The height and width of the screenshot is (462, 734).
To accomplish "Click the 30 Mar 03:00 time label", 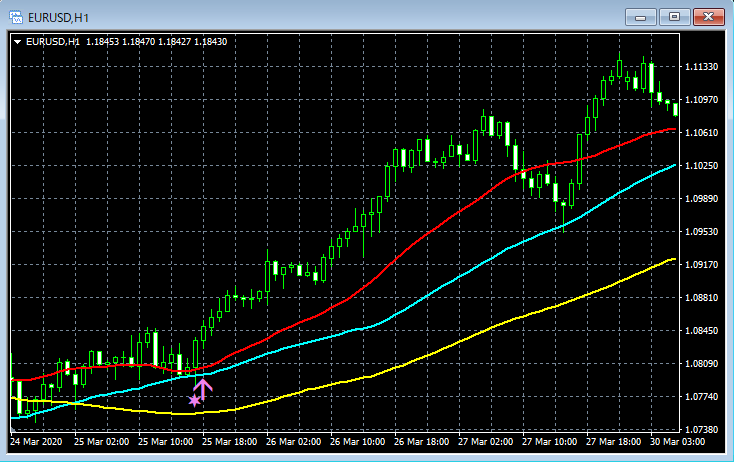I will coord(677,442).
